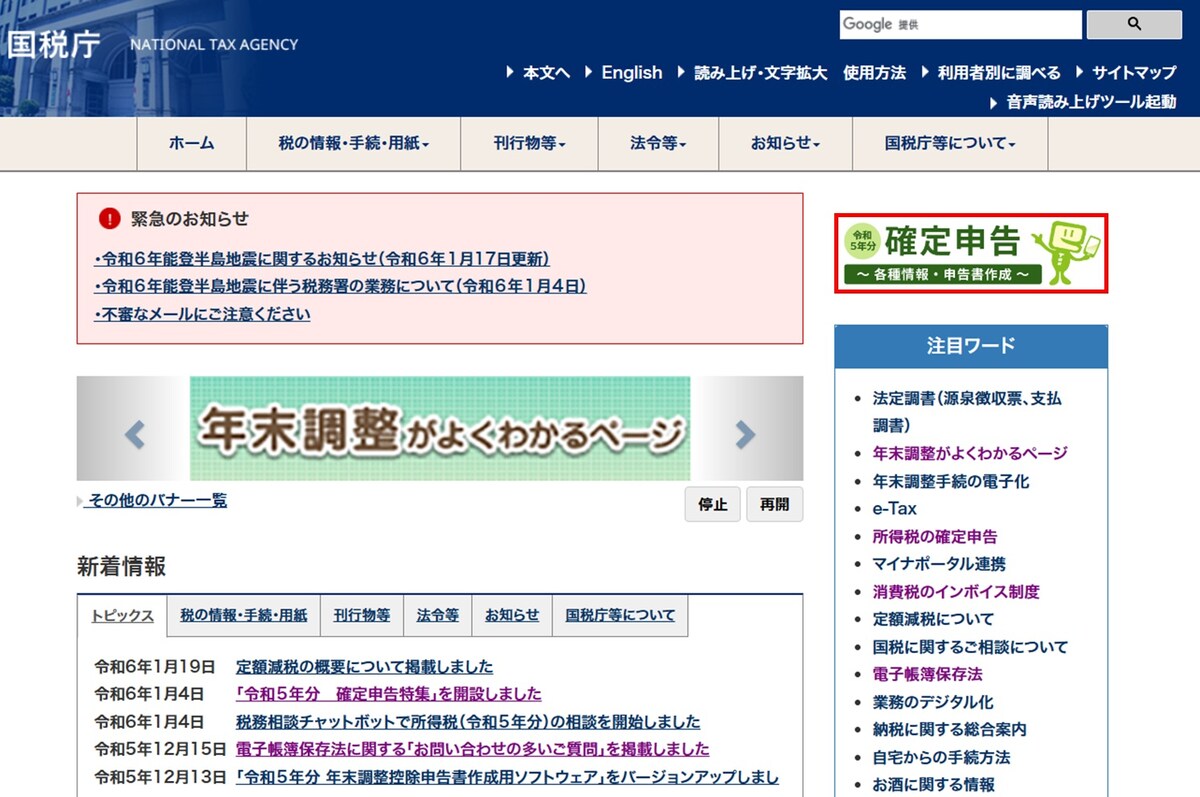
Task: Launch 音声読み上げツール起動
Action: 1092,102
